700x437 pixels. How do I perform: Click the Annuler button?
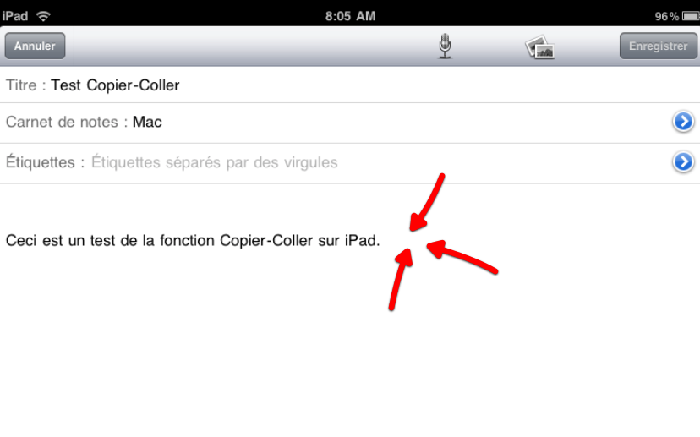pyautogui.click(x=35, y=46)
